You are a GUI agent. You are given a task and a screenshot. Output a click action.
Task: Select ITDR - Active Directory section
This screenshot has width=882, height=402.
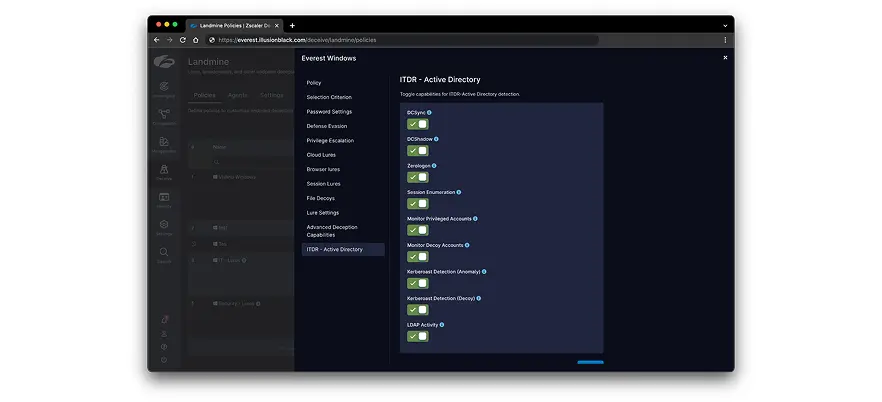pyautogui.click(x=343, y=249)
